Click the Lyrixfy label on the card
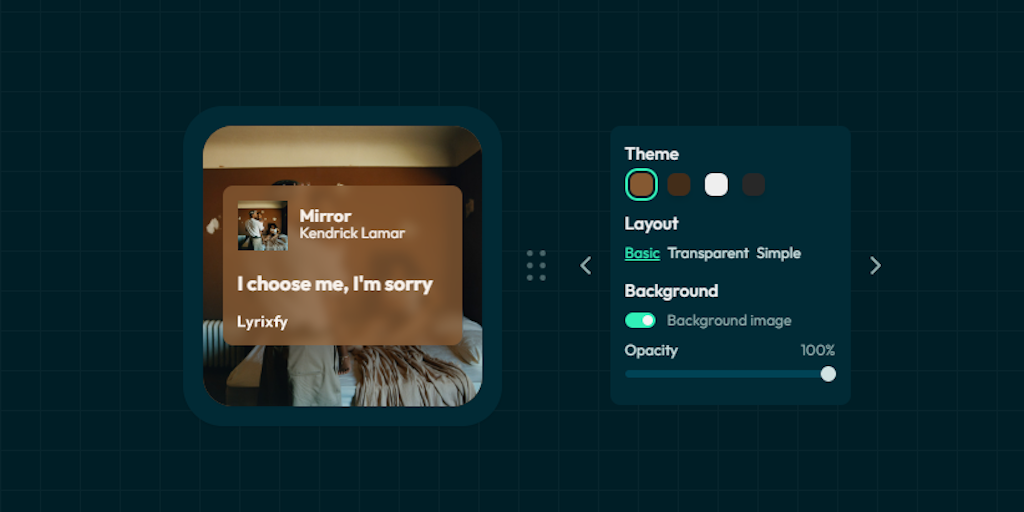 coord(262,322)
